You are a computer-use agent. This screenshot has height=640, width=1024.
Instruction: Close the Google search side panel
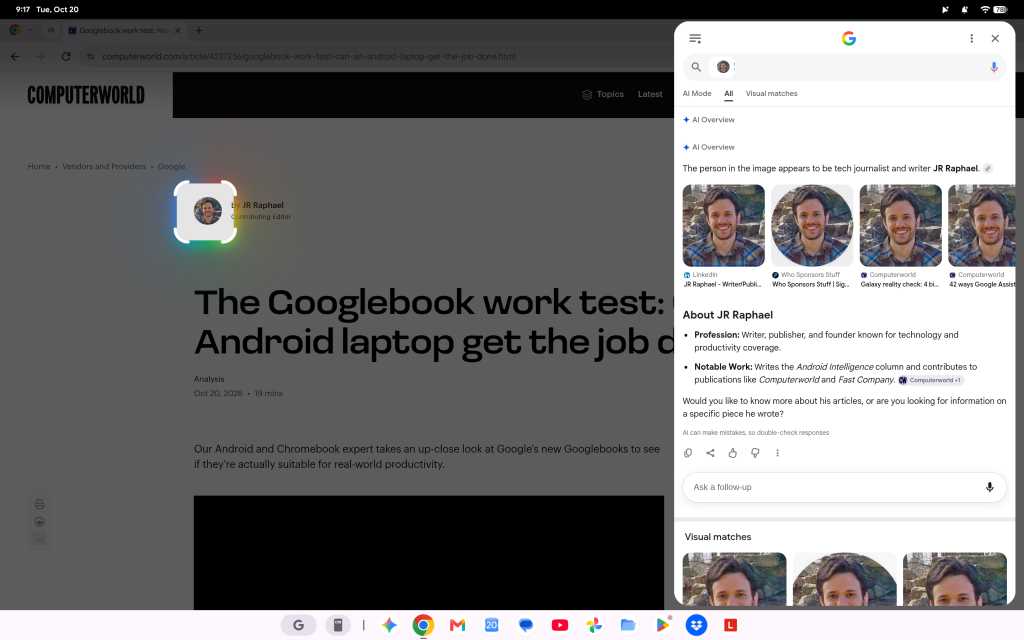click(995, 39)
